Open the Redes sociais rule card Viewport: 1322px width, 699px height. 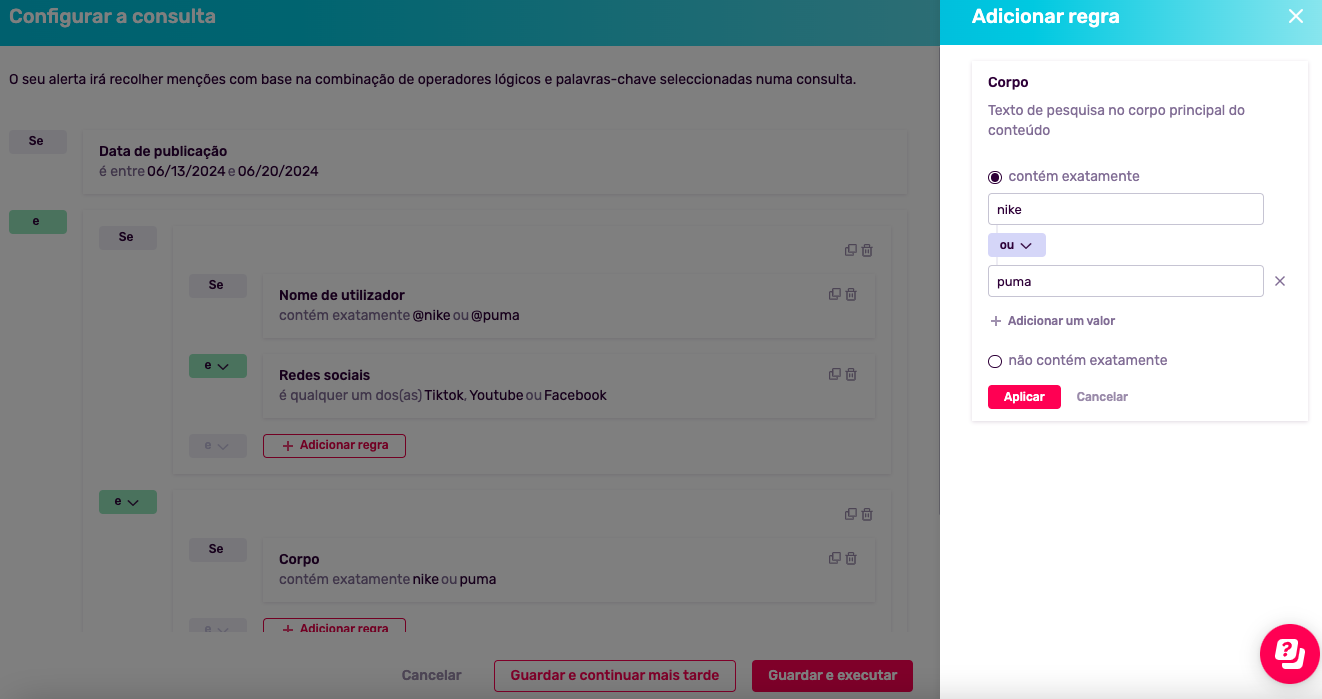(x=569, y=385)
